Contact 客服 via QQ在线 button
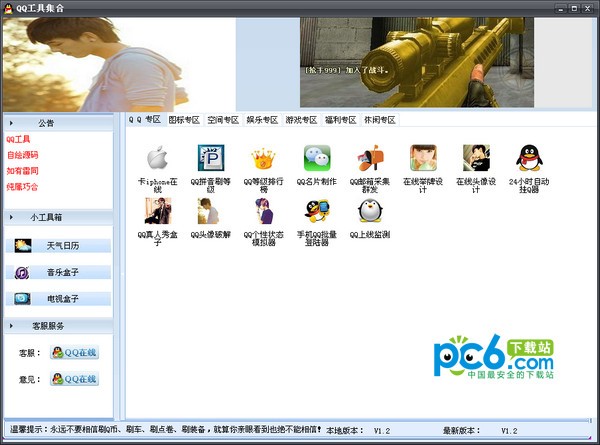Screen dimensions: 600x445 (x=74, y=352)
